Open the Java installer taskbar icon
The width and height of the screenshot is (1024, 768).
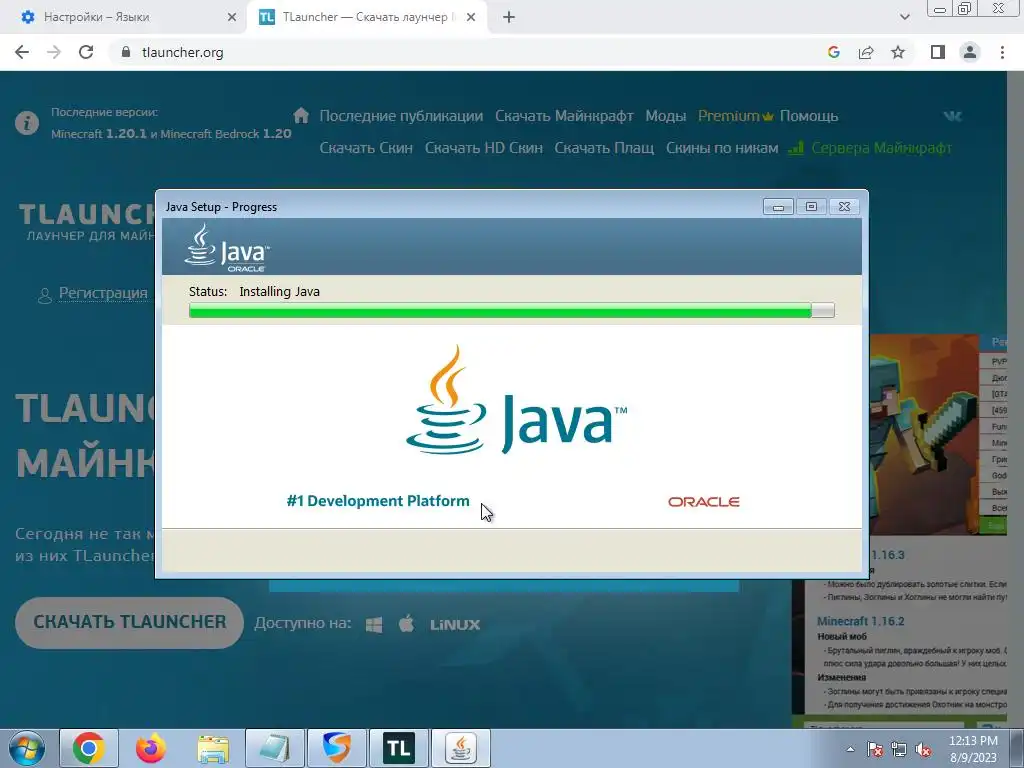point(460,748)
